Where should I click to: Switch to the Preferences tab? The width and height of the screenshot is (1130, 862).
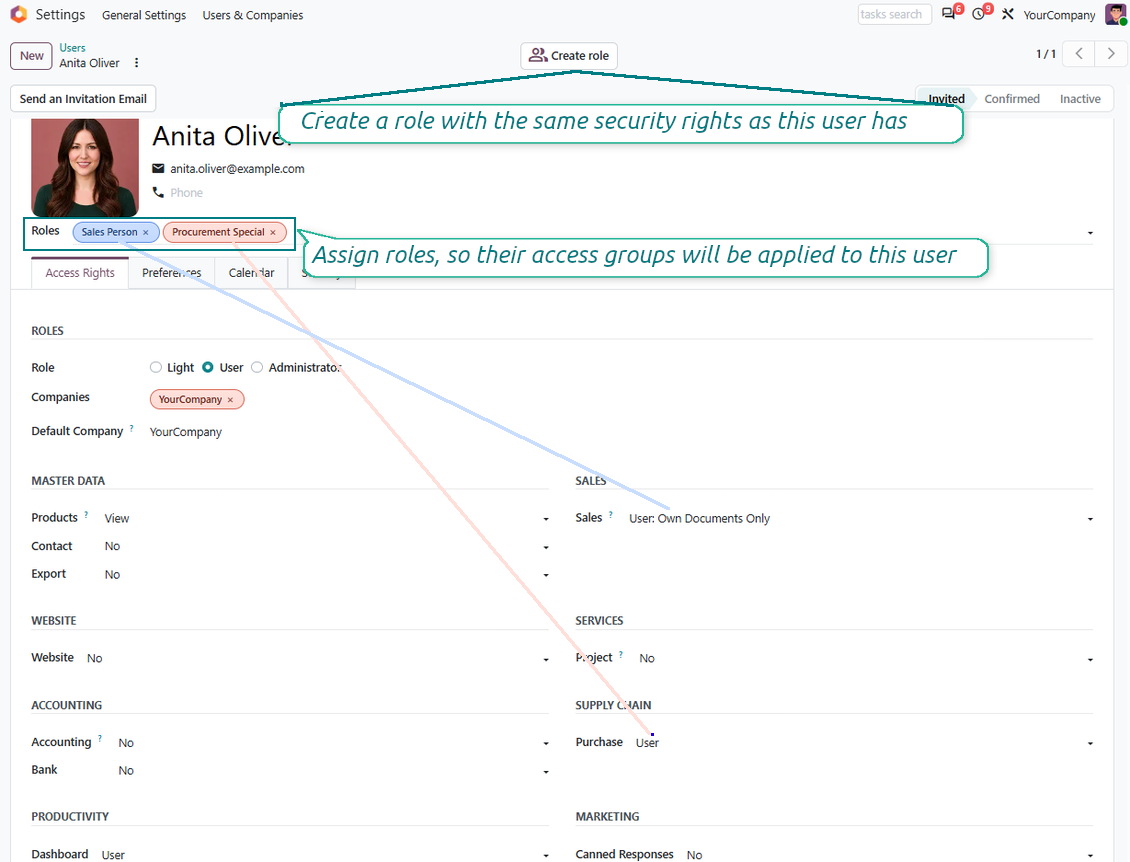[x=172, y=272]
